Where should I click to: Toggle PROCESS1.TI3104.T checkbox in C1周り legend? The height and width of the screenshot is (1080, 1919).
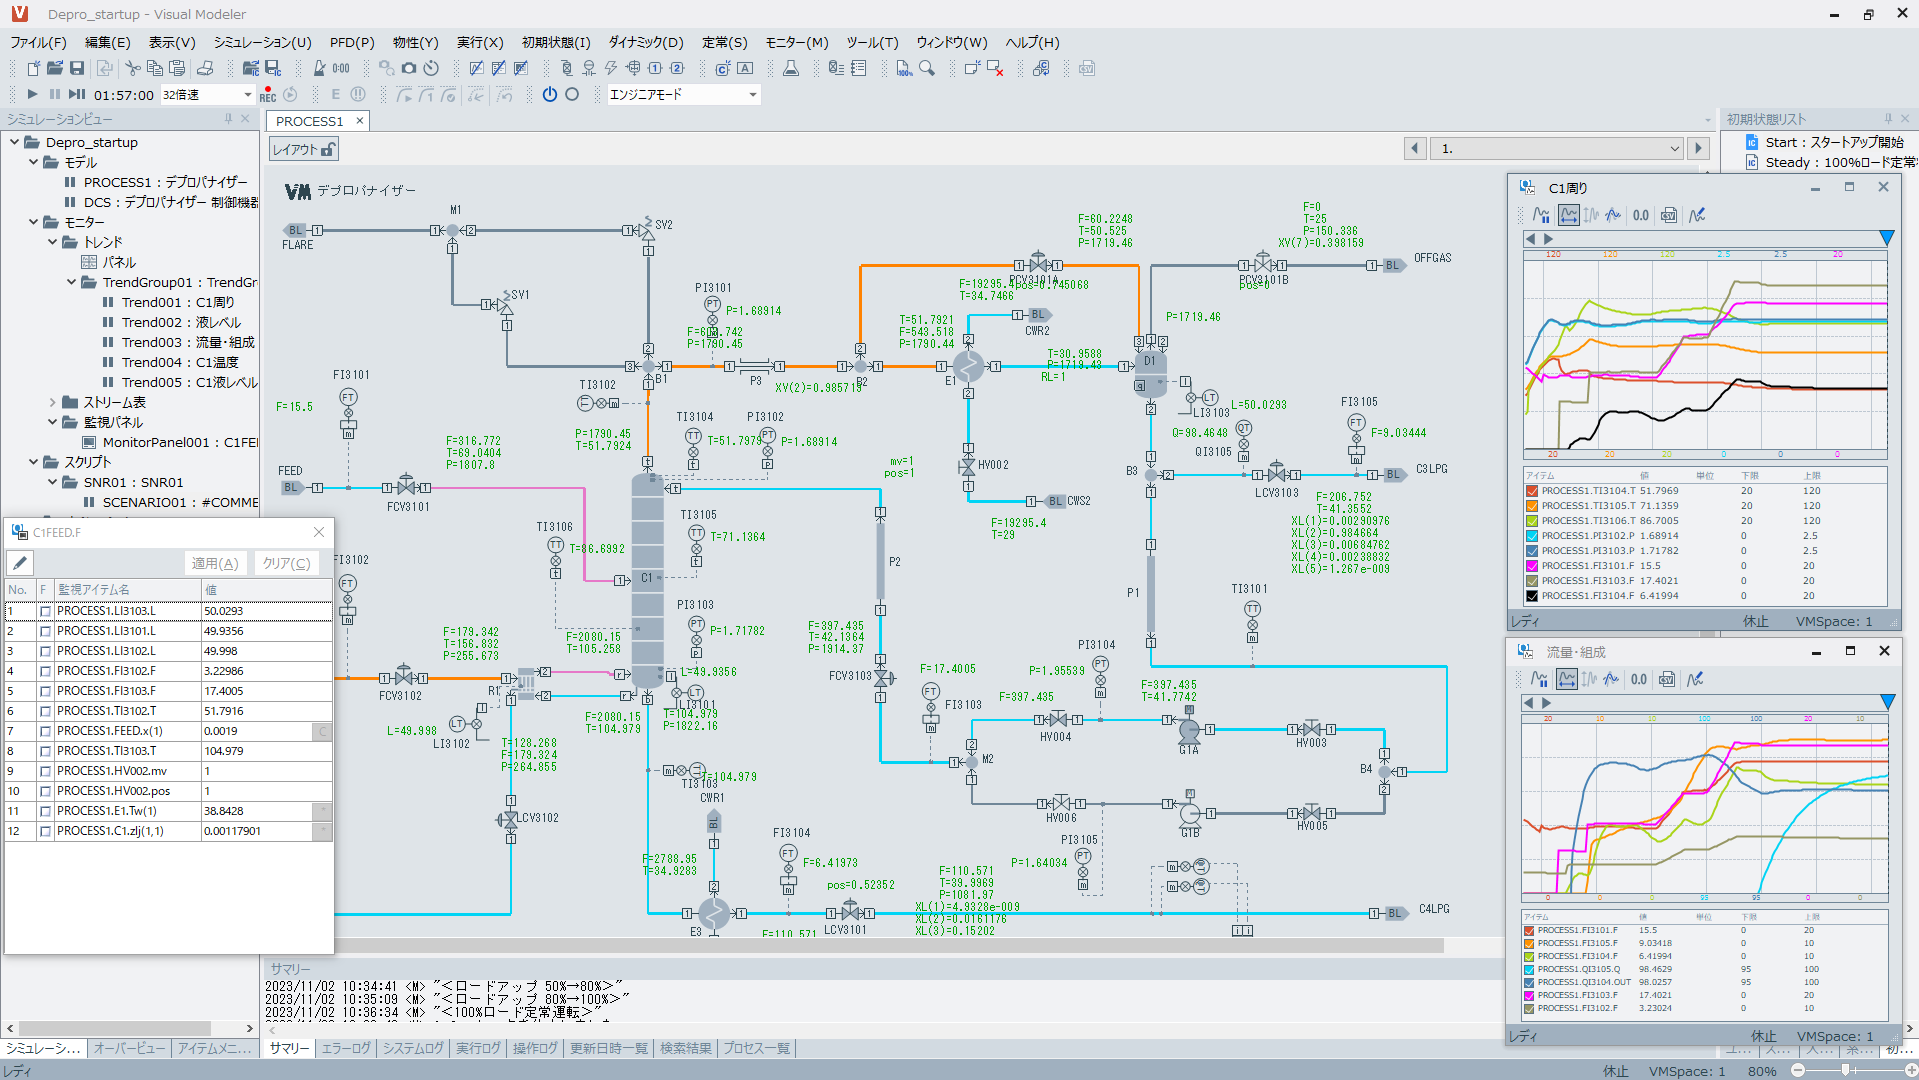tap(1531, 491)
